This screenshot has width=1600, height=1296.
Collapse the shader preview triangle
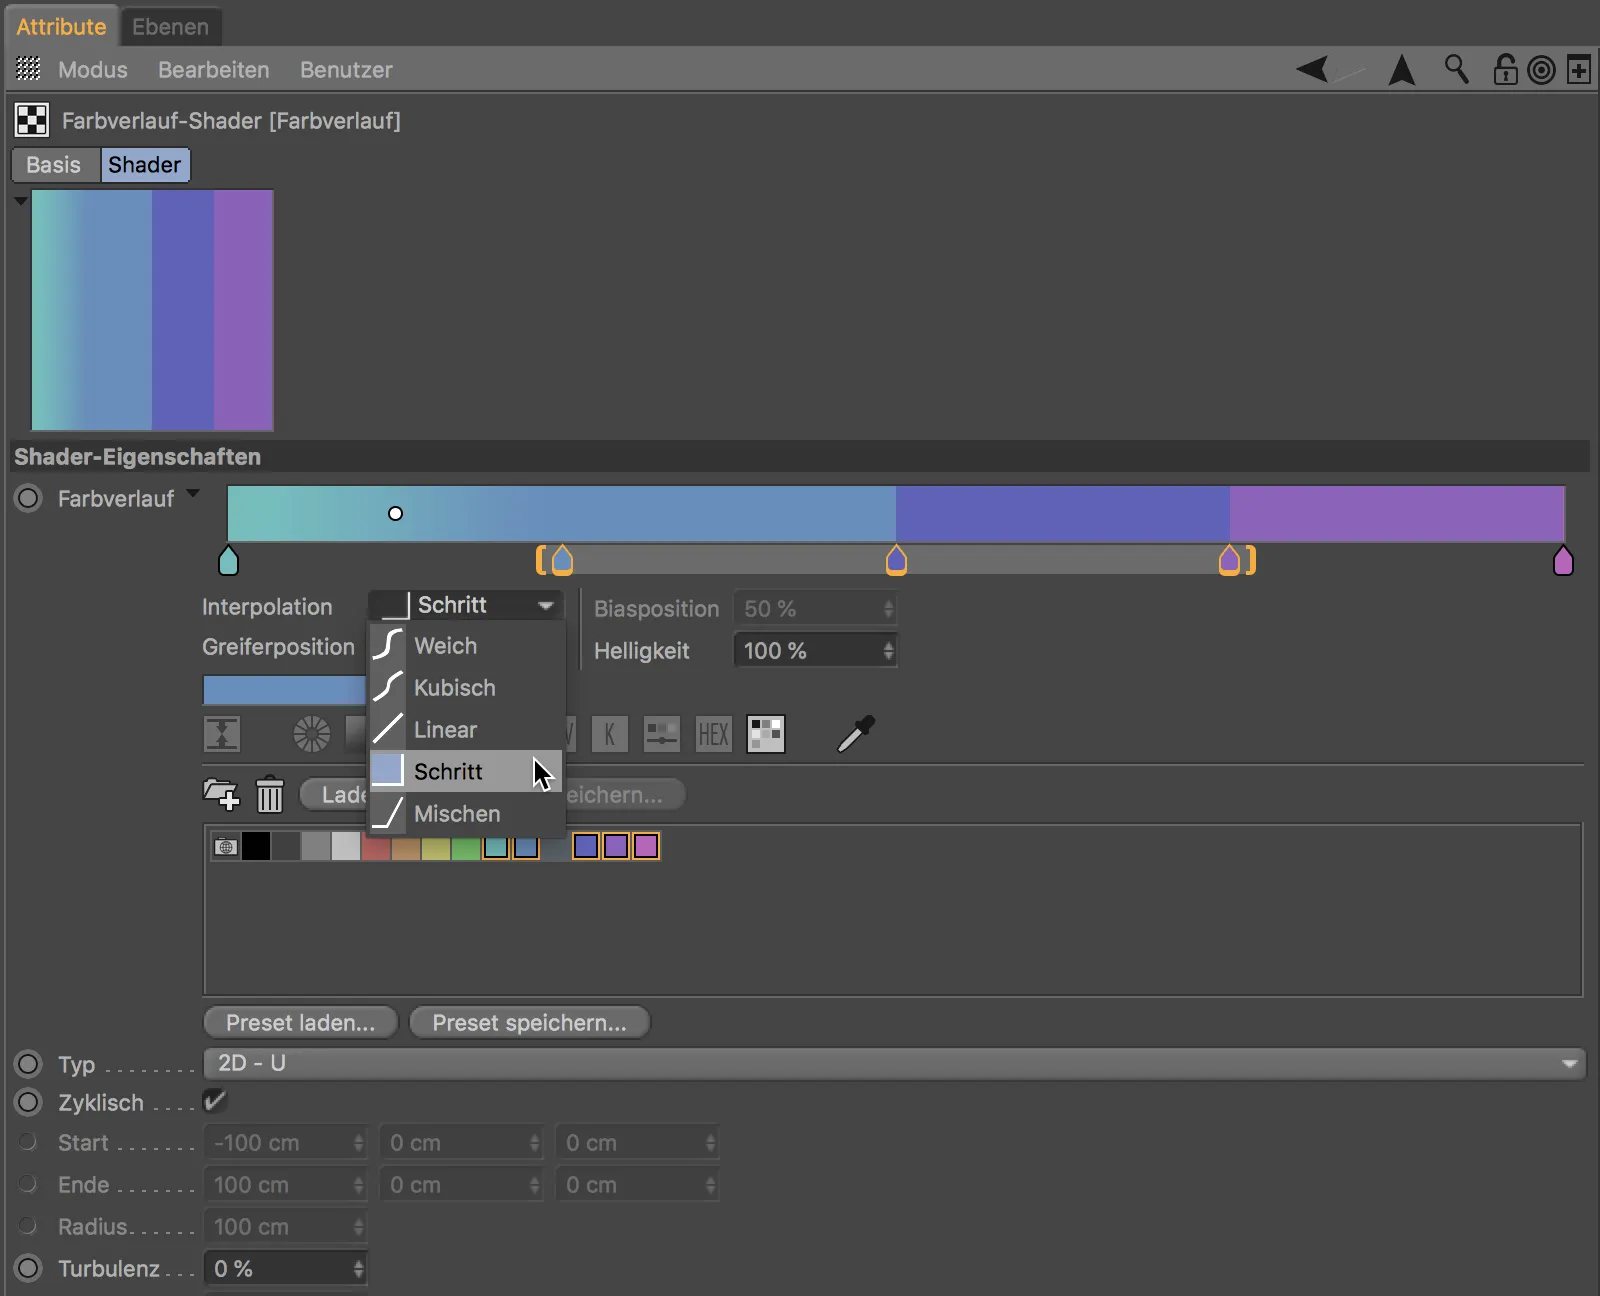point(20,201)
